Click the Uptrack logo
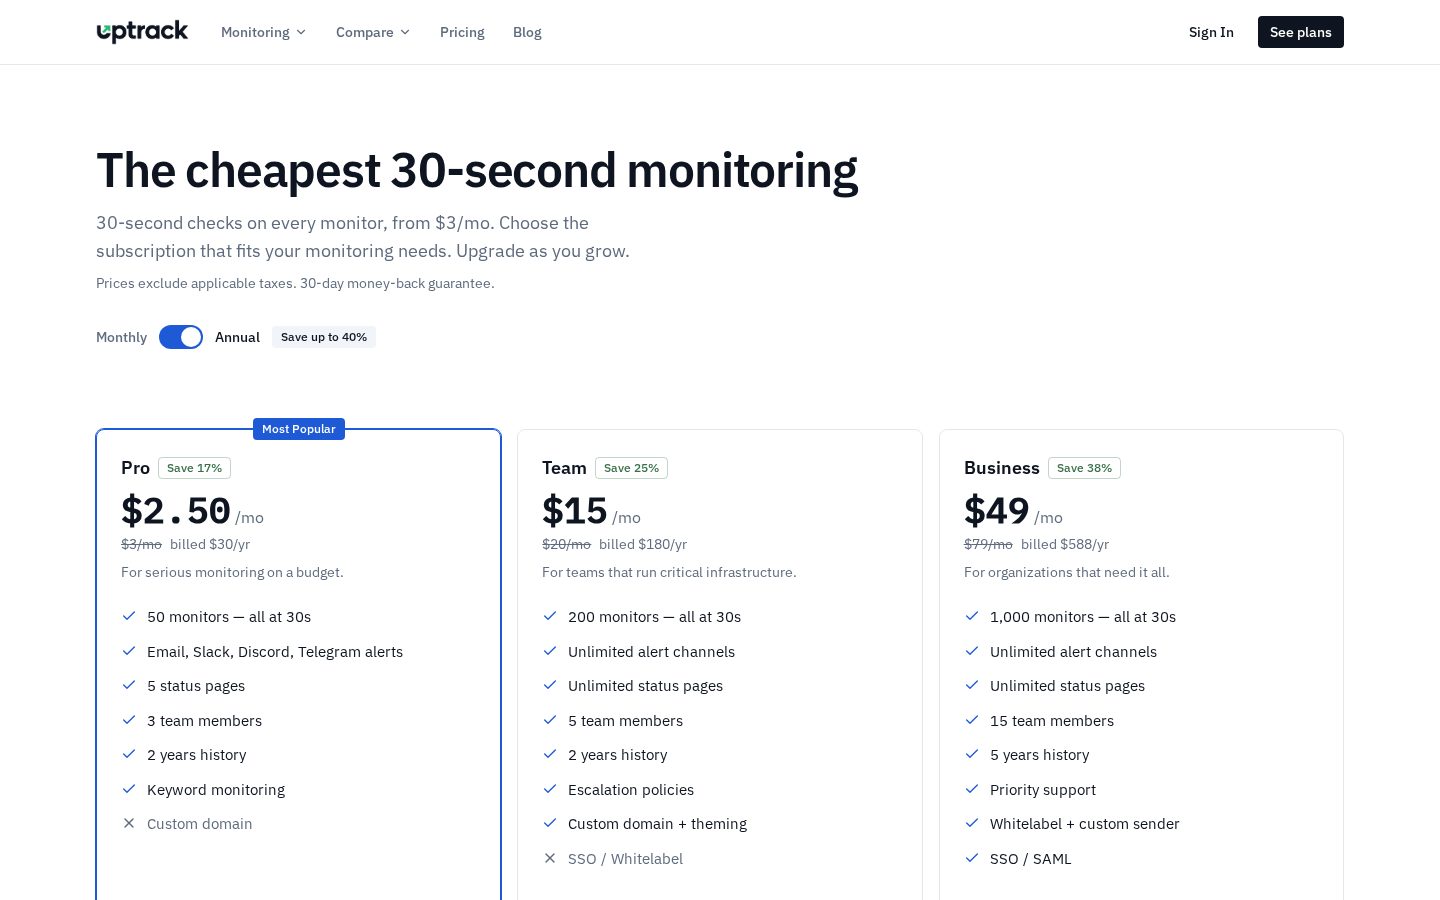1440x900 pixels. pos(142,32)
